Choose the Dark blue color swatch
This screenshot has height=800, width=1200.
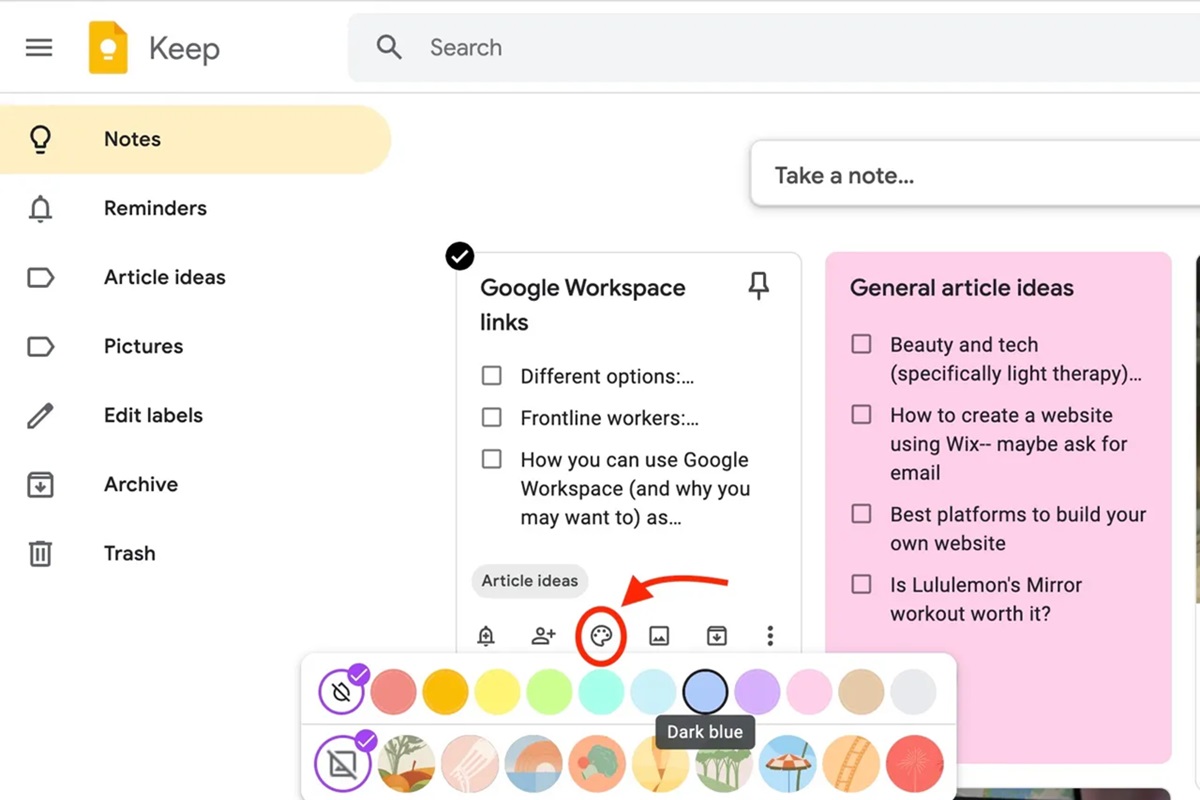click(x=705, y=692)
